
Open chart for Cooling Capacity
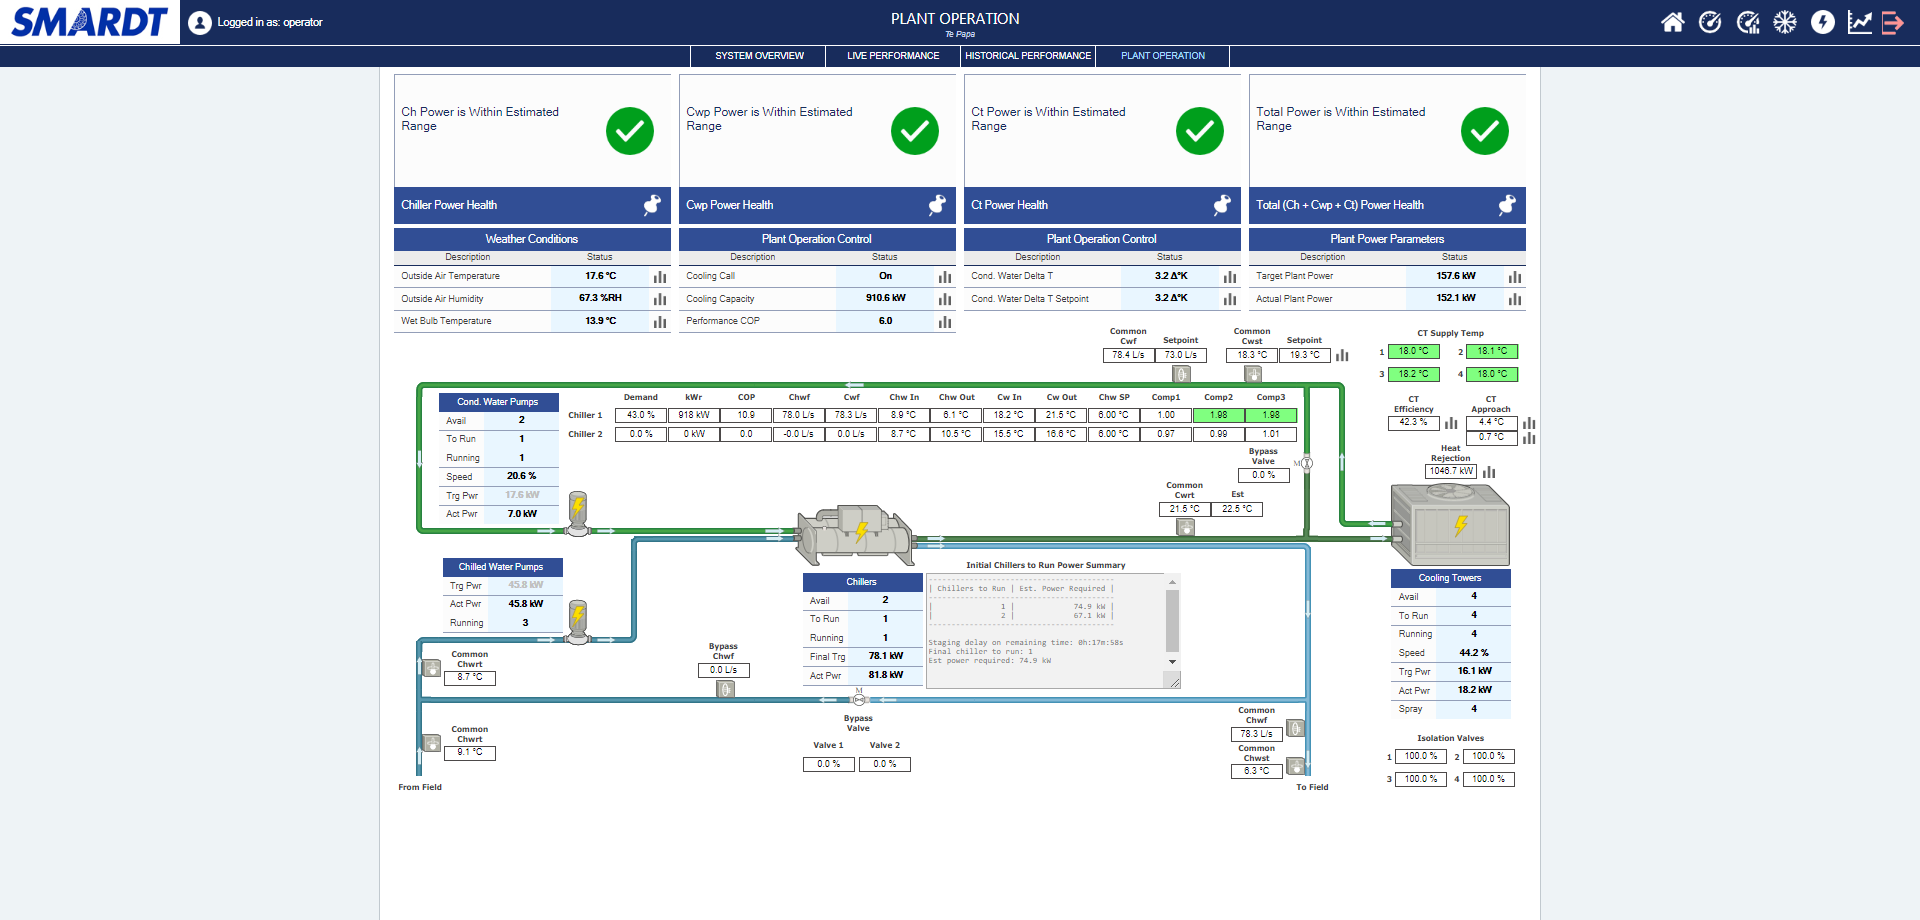tap(945, 299)
